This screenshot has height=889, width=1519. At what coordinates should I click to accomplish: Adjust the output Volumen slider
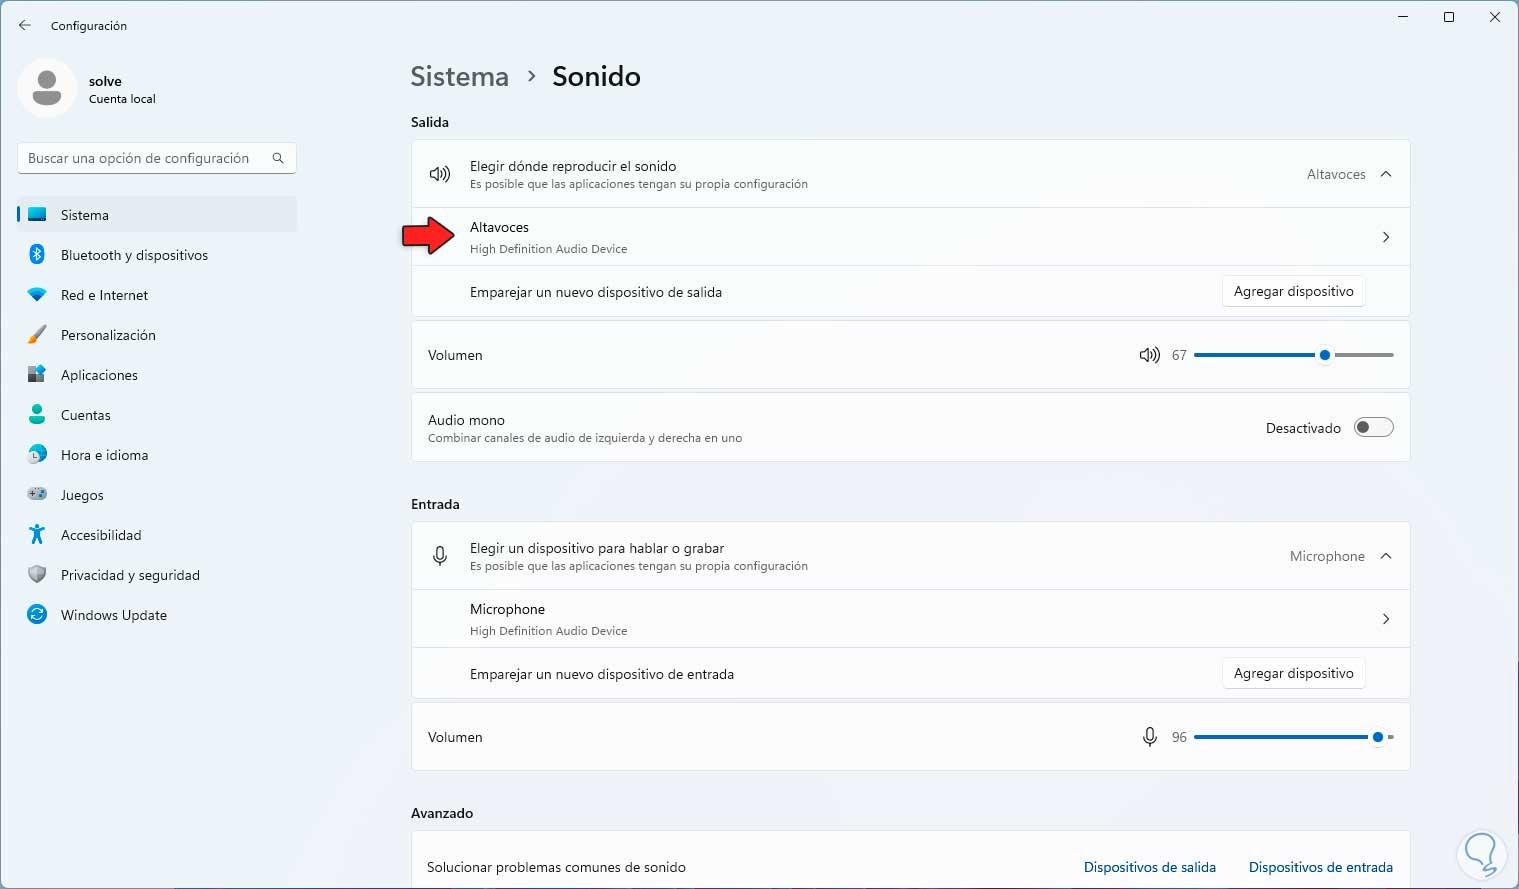click(1325, 354)
